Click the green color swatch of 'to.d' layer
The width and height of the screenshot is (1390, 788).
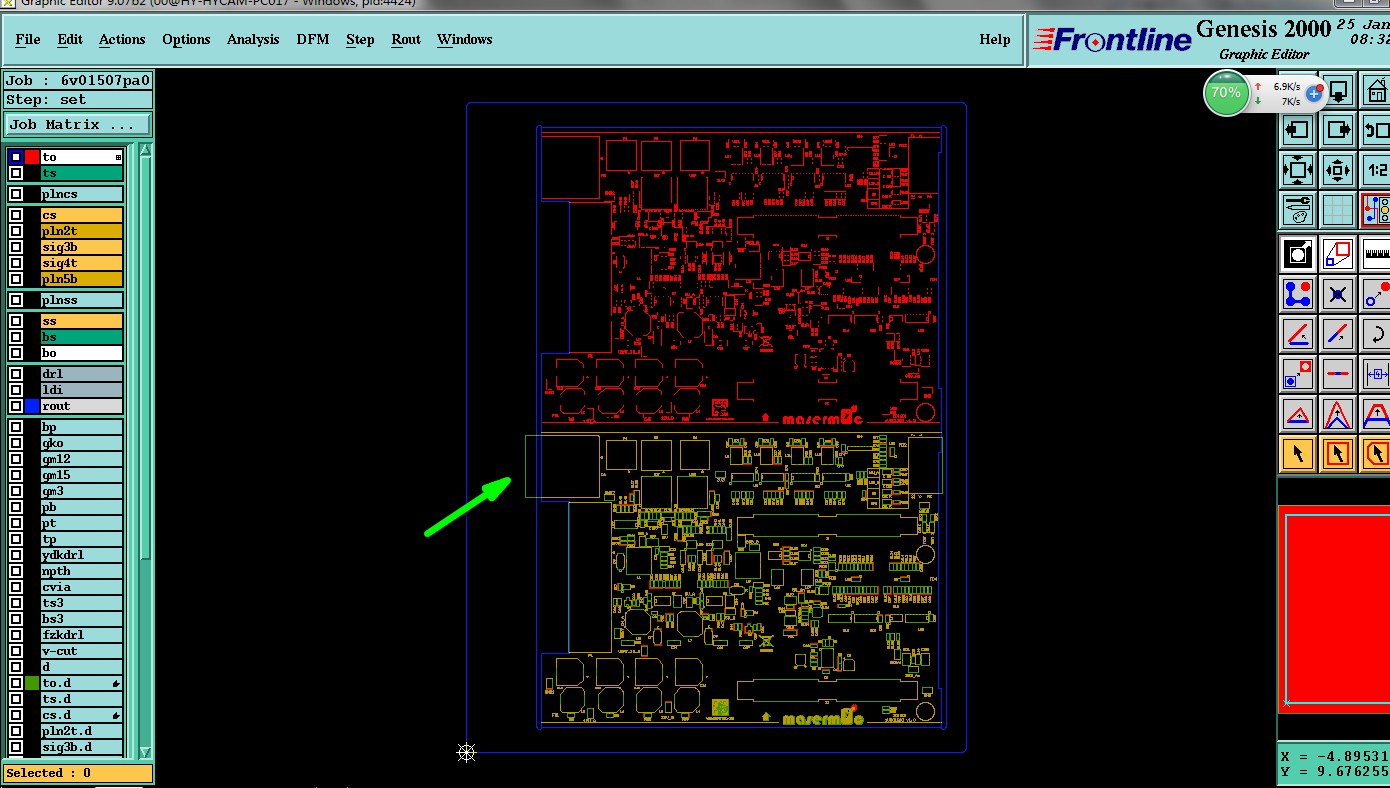click(32, 683)
